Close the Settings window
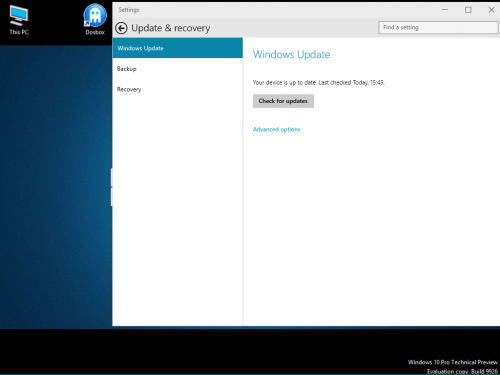Image resolution: width=500 pixels, height=375 pixels. 491,10
